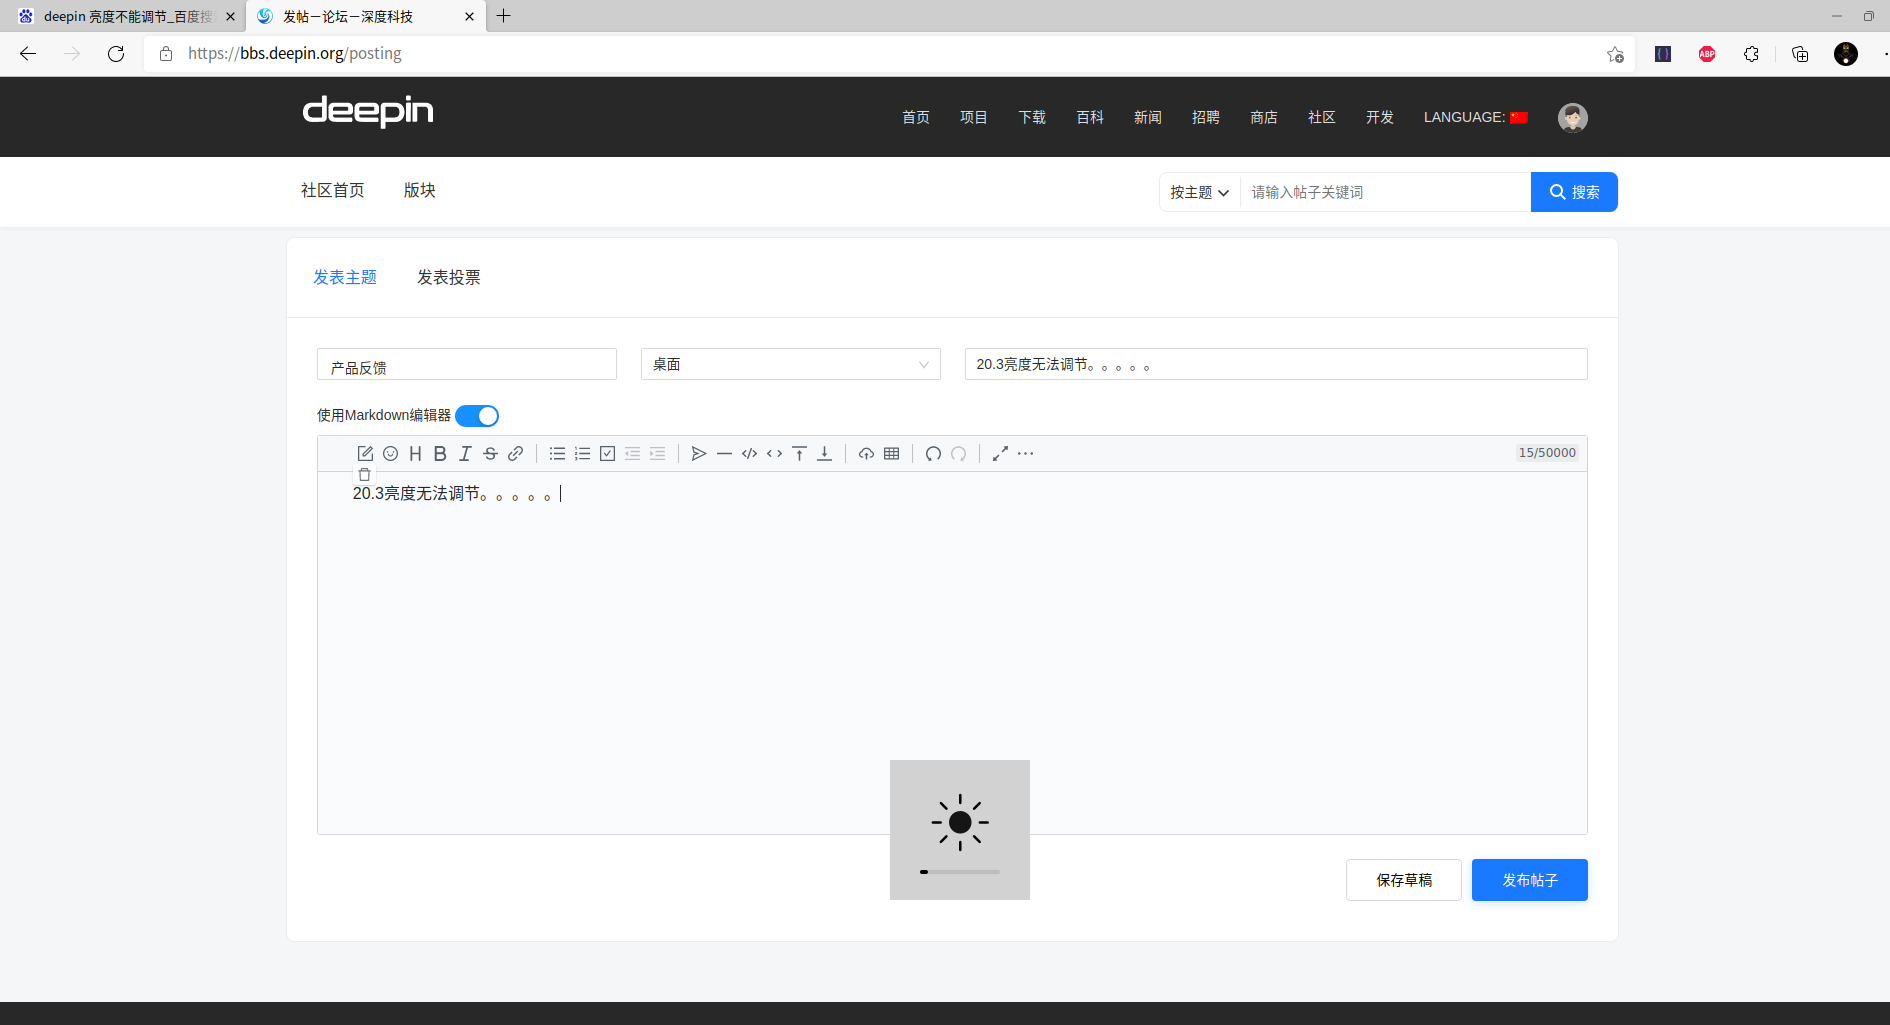This screenshot has width=1890, height=1025.
Task: Click the trash icon below the toolbar
Action: tap(364, 475)
